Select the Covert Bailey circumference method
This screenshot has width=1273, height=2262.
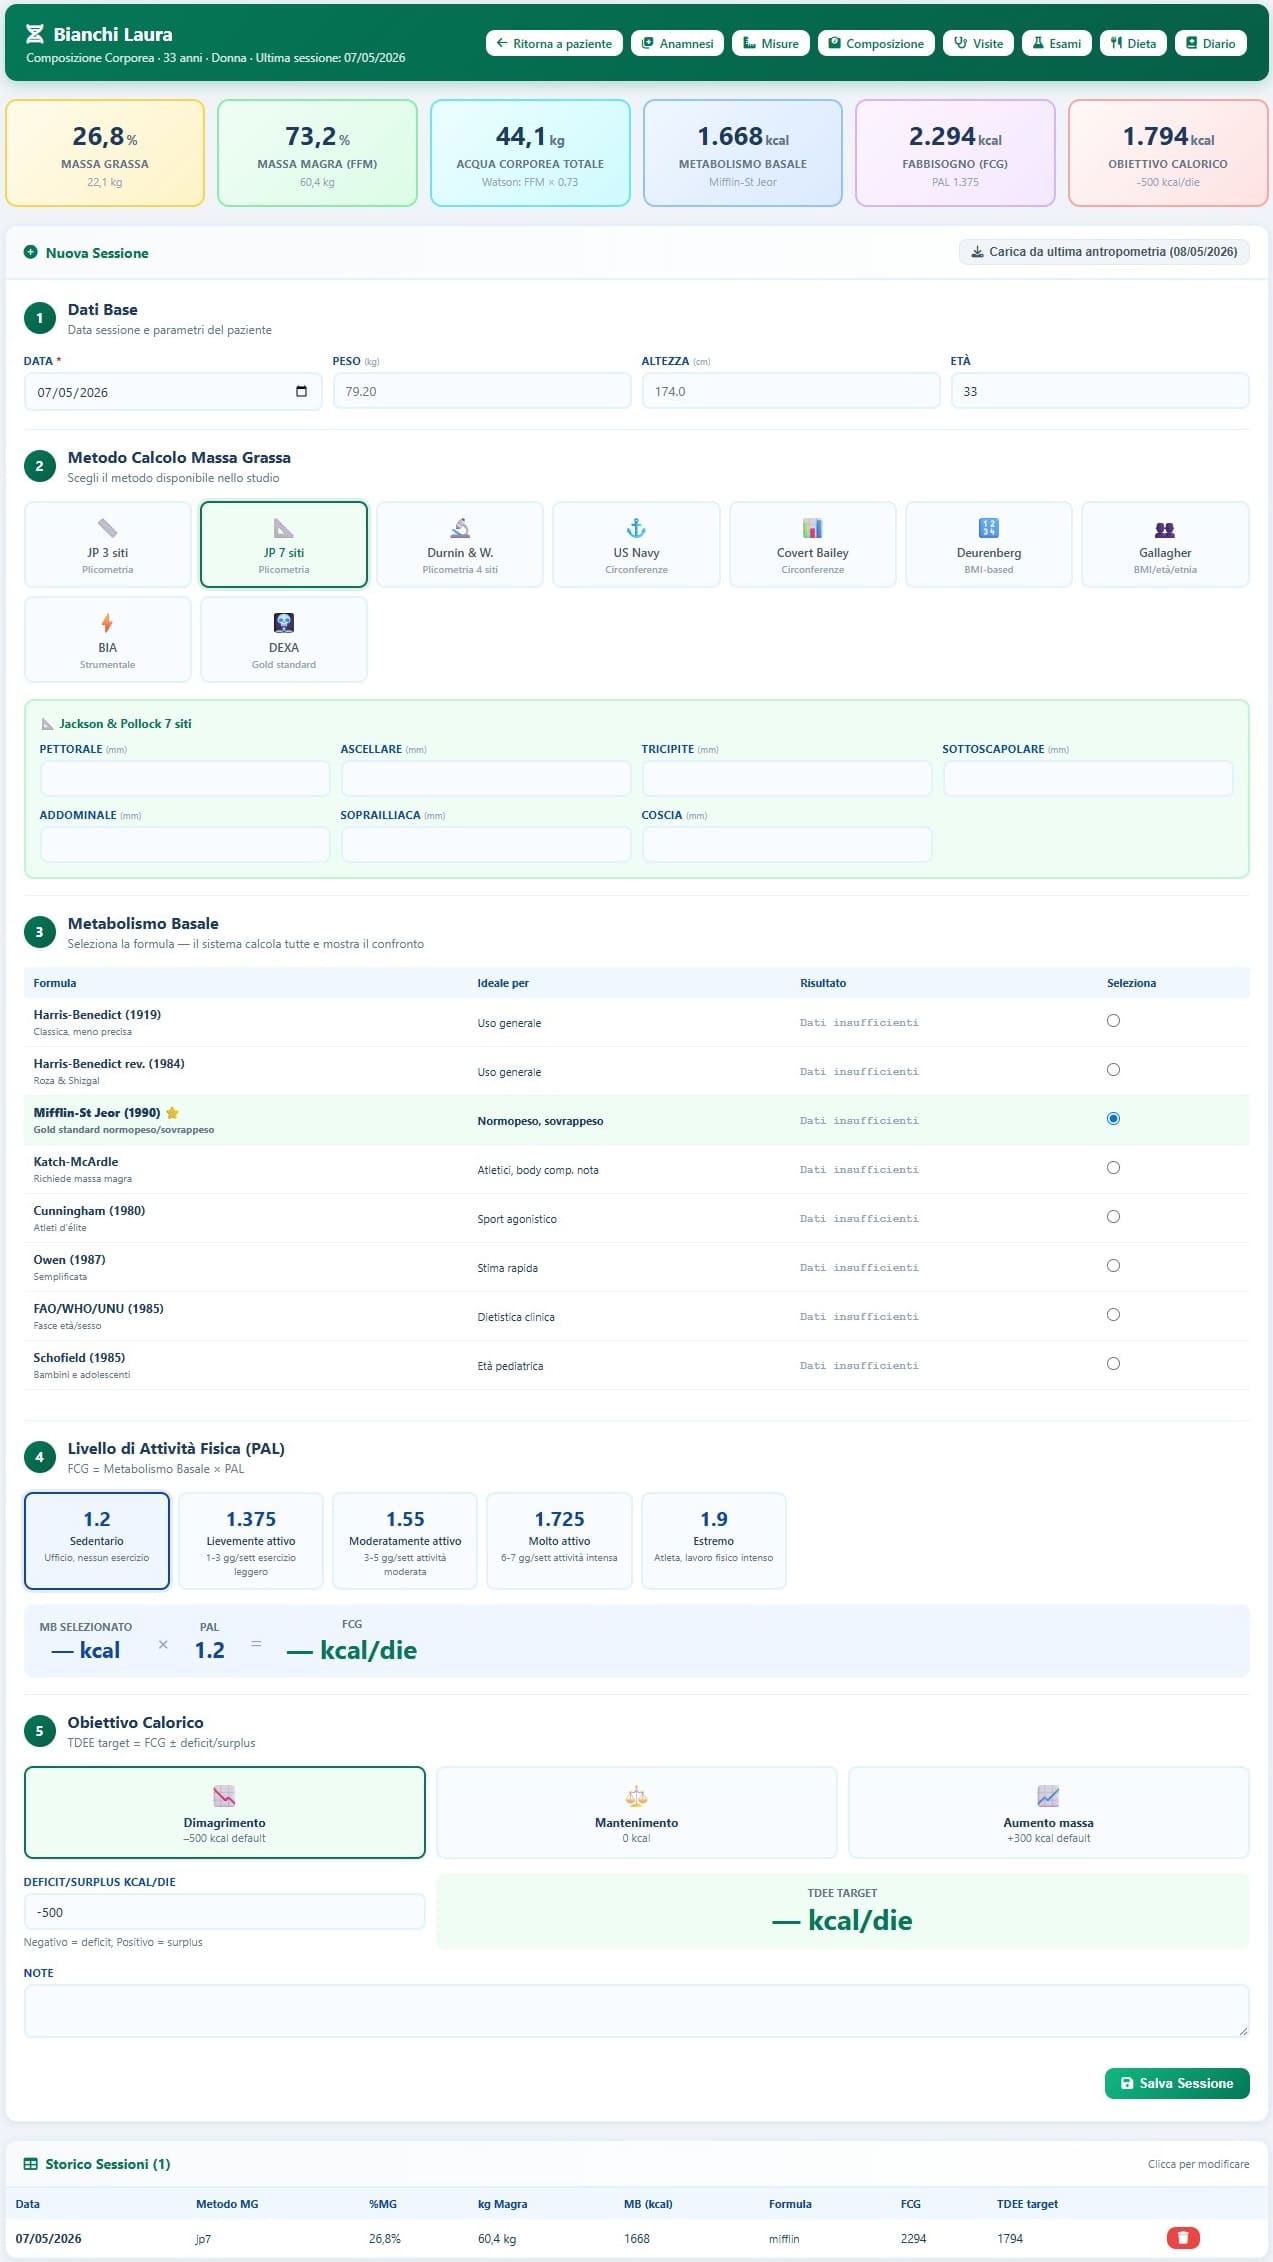tap(813, 544)
